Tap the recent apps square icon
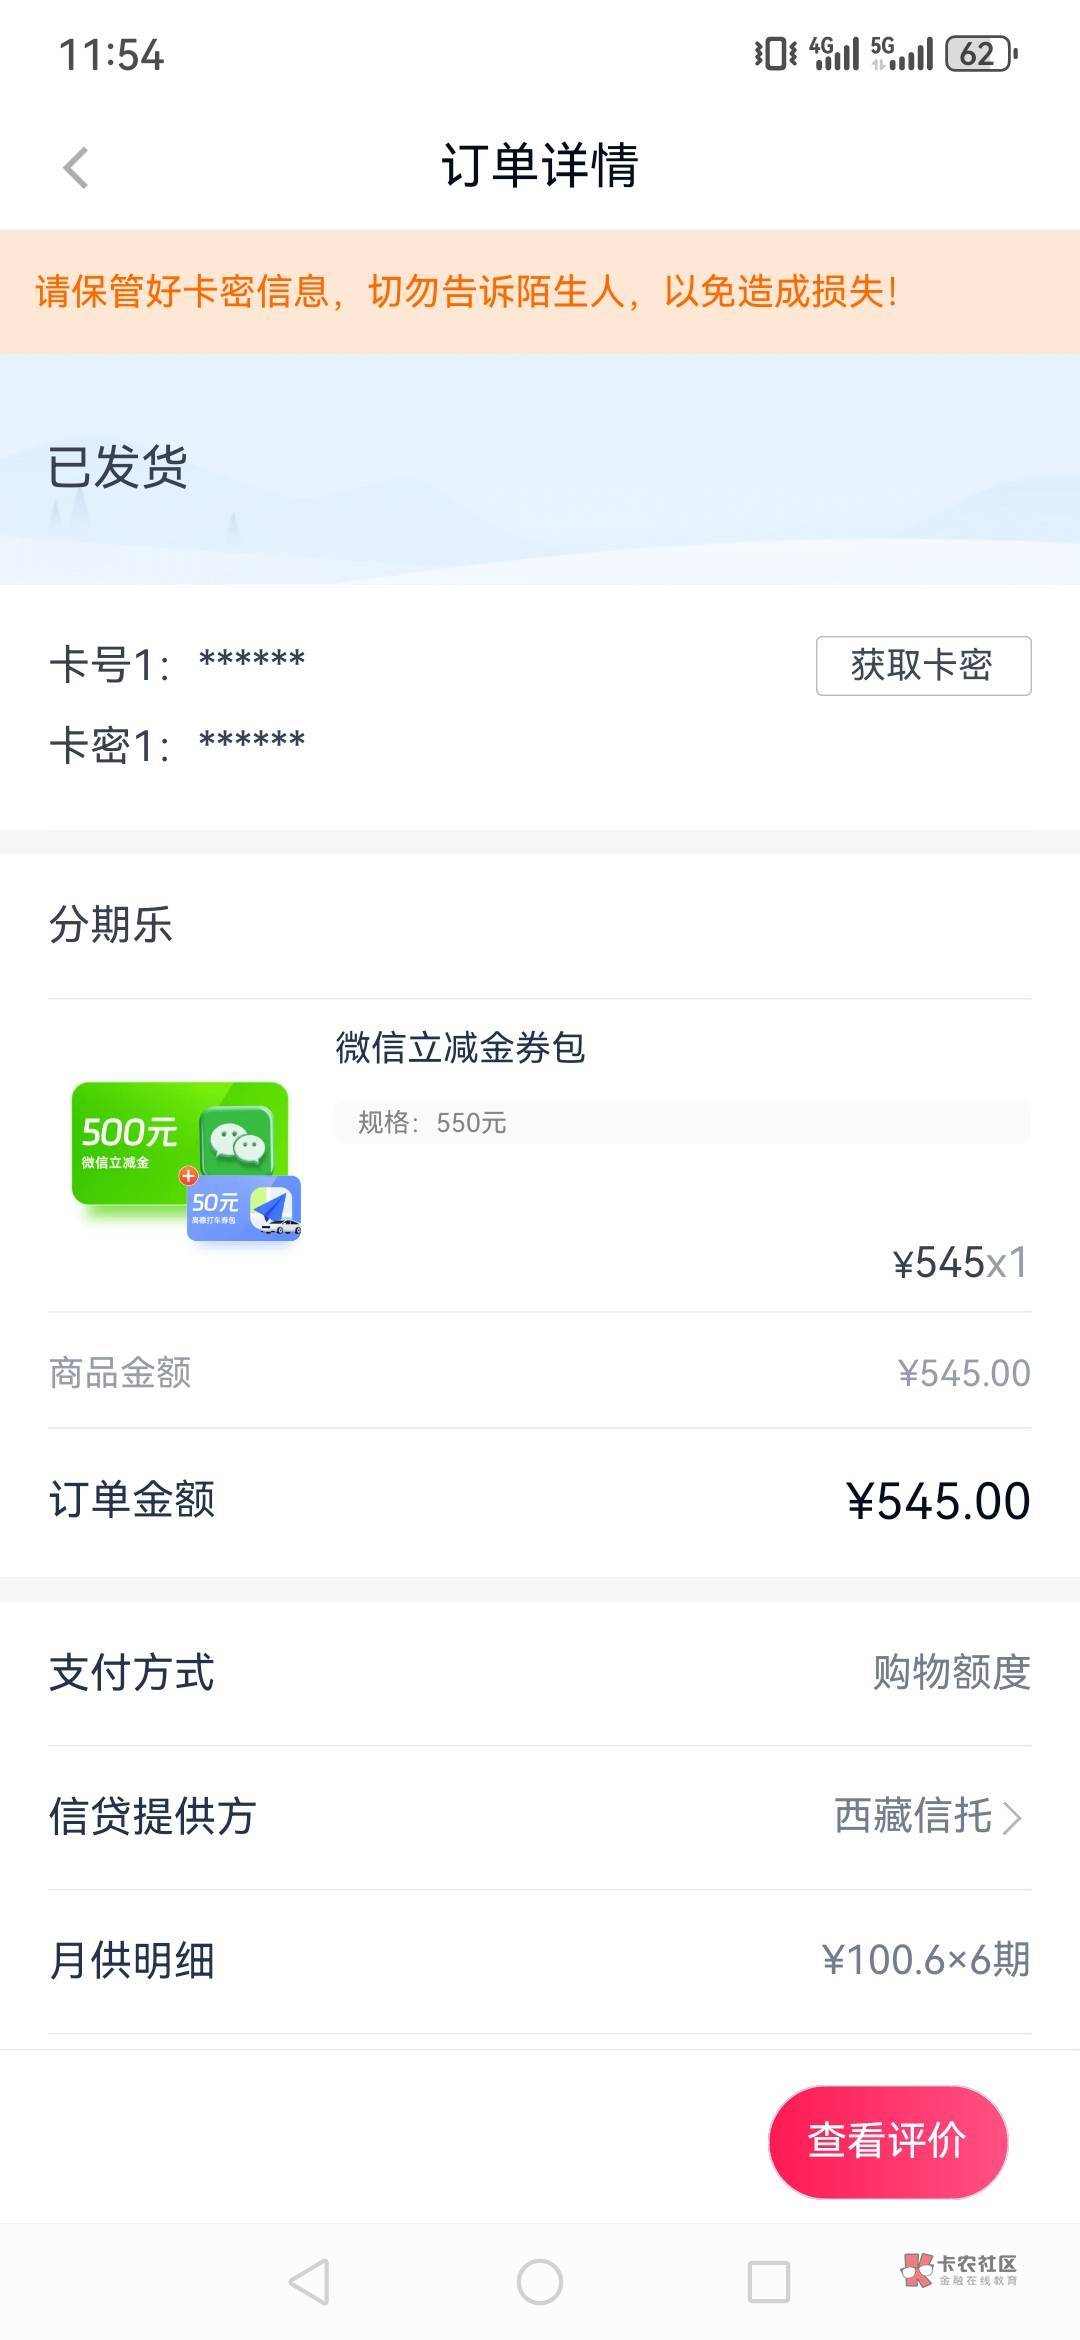 769,2282
